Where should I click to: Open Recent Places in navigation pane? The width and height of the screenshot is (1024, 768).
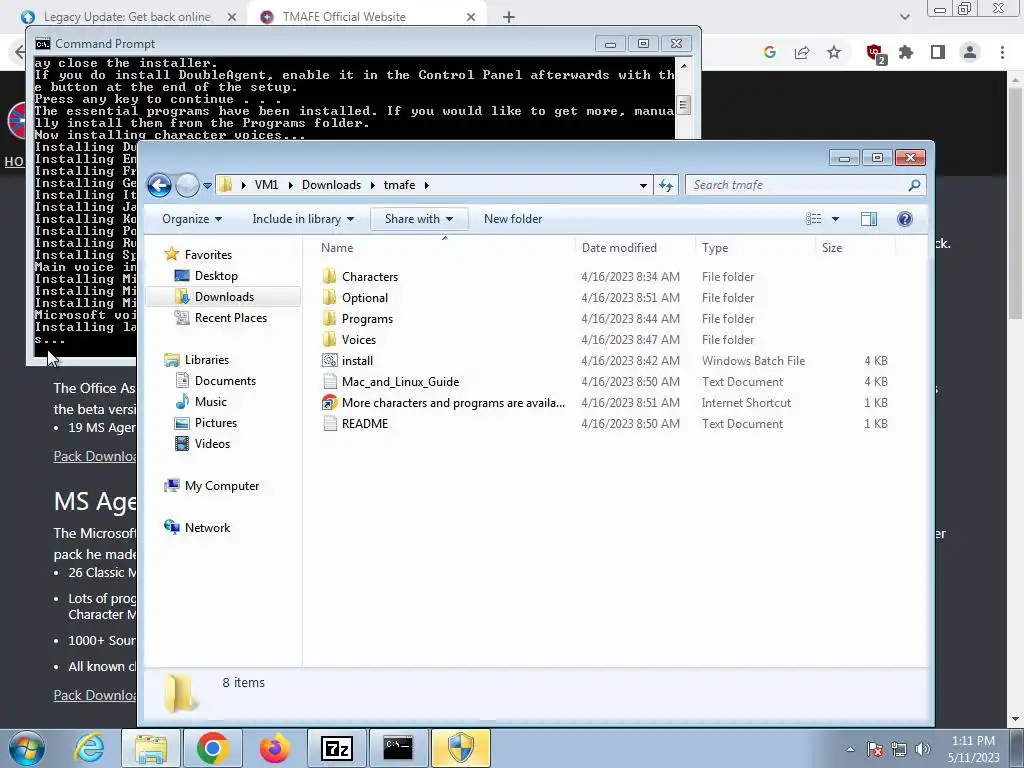(x=231, y=317)
